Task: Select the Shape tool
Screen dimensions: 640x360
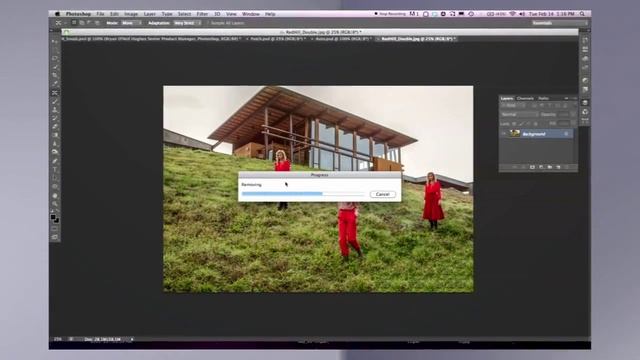Action: (55, 187)
